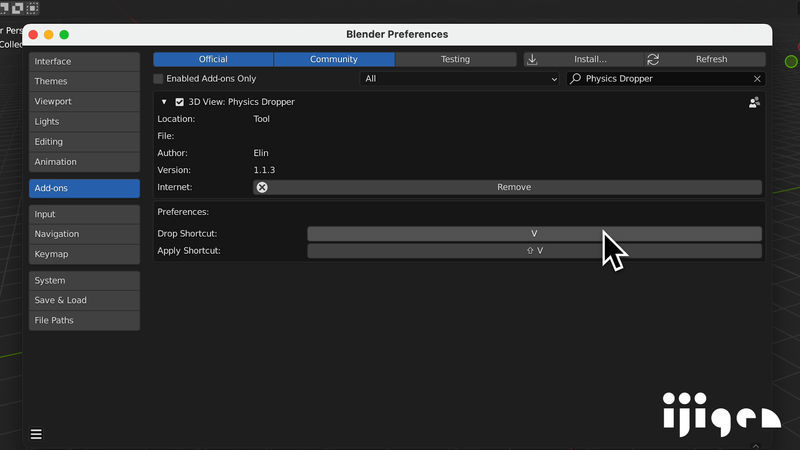Open the Save & Load section
The width and height of the screenshot is (800, 450).
coord(84,301)
